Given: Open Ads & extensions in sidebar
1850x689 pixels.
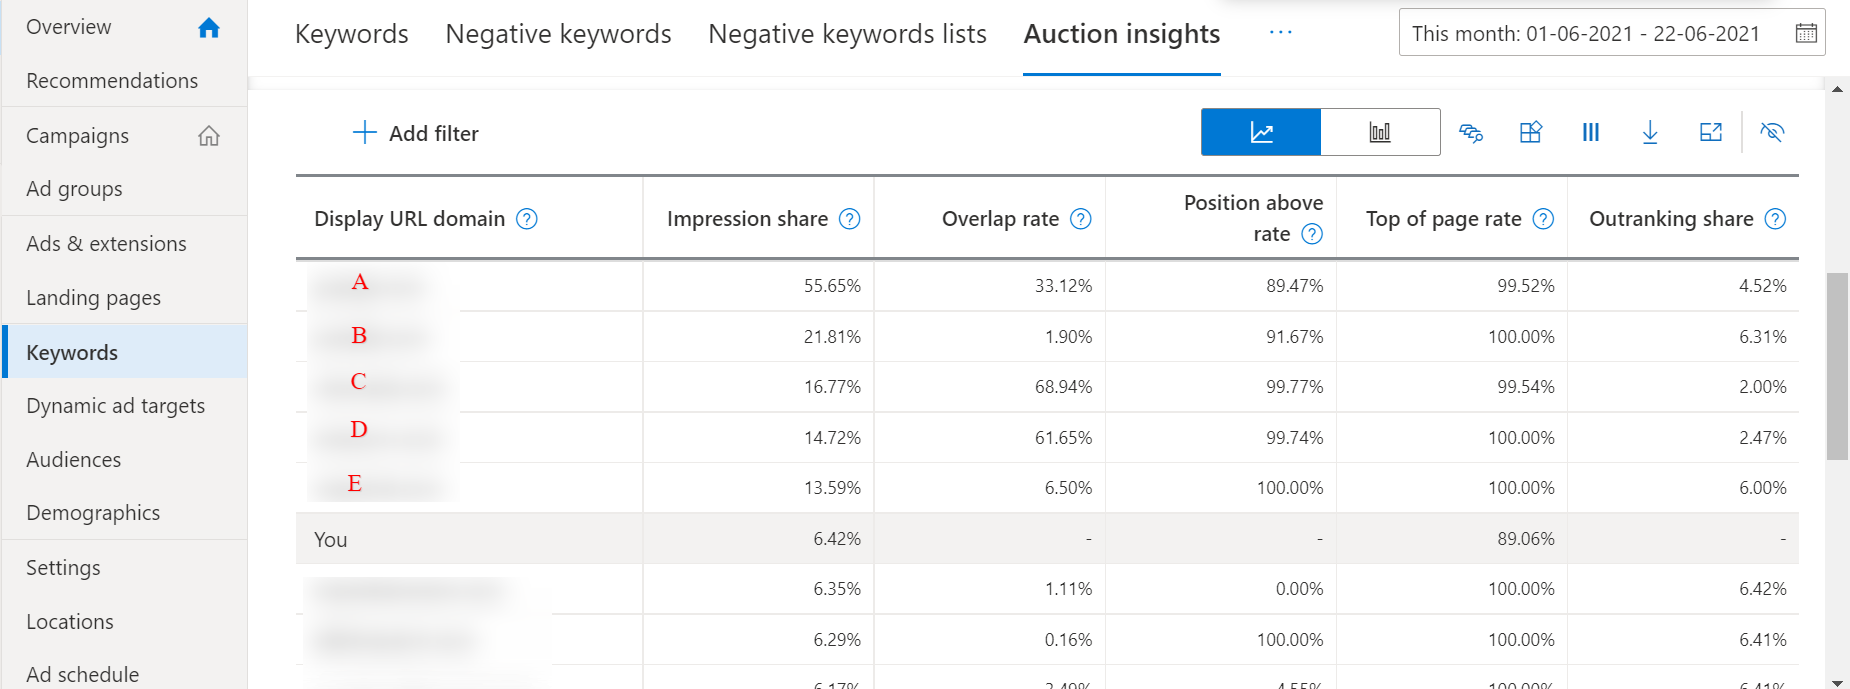Looking at the screenshot, I should click(106, 243).
